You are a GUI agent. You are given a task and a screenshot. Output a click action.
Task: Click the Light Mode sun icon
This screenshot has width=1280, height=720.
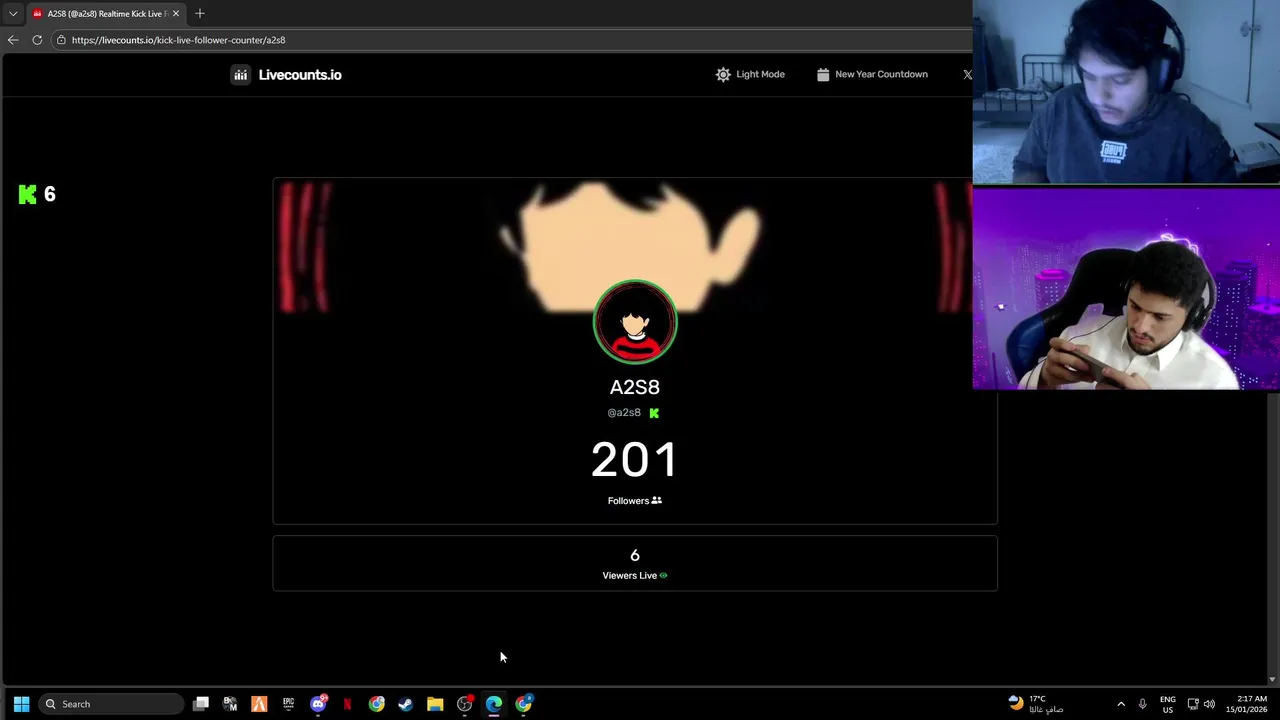[x=723, y=75]
